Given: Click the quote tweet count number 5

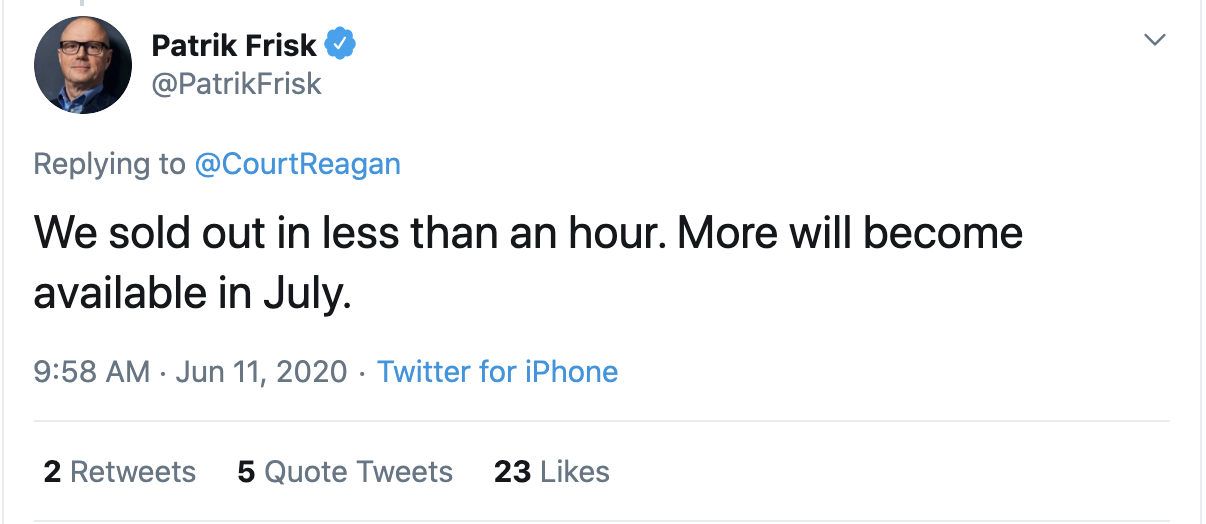Looking at the screenshot, I should coord(246,471).
